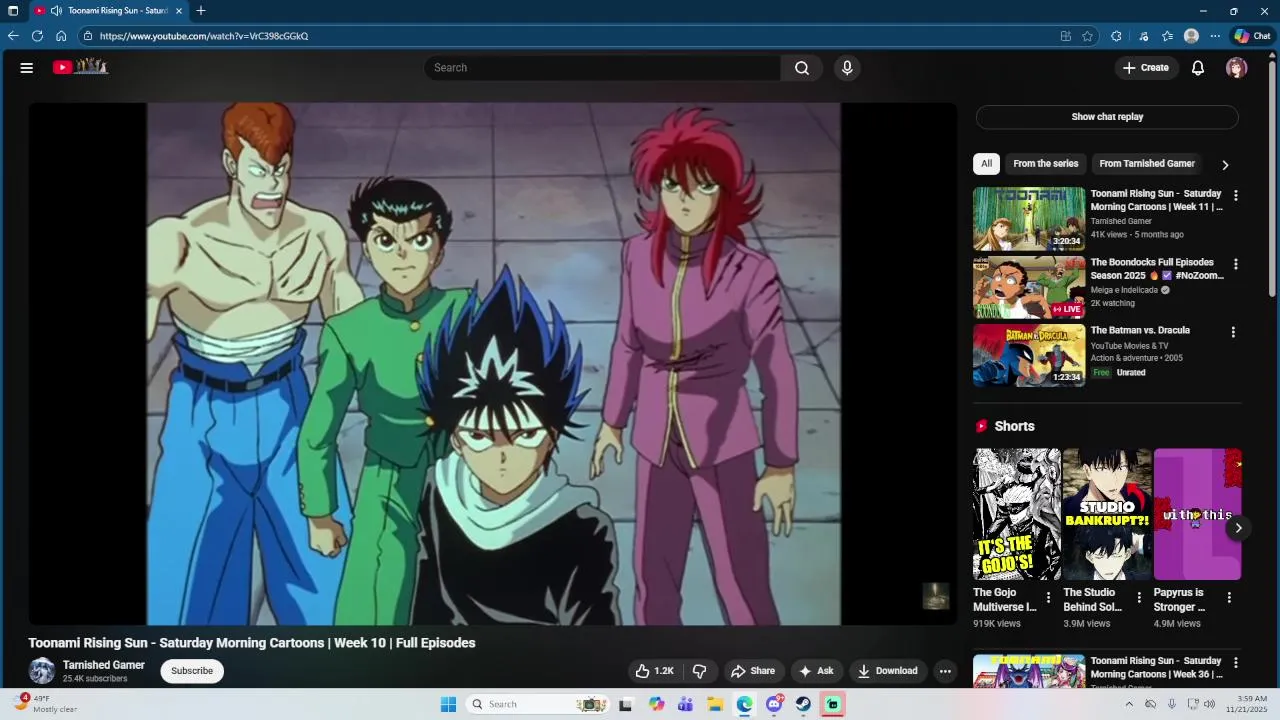Open 'It's the Gojo's' short thumbnail
Screen dimensions: 1280x720
(1017, 514)
